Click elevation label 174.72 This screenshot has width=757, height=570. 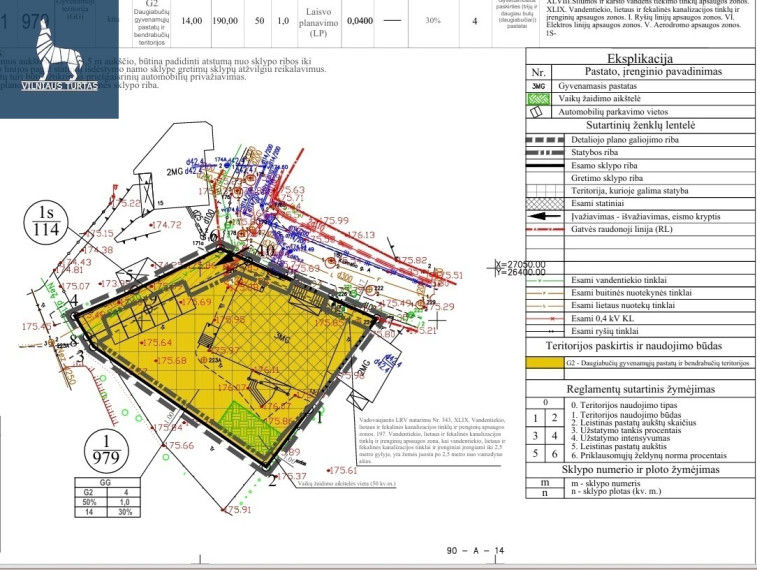tap(166, 225)
